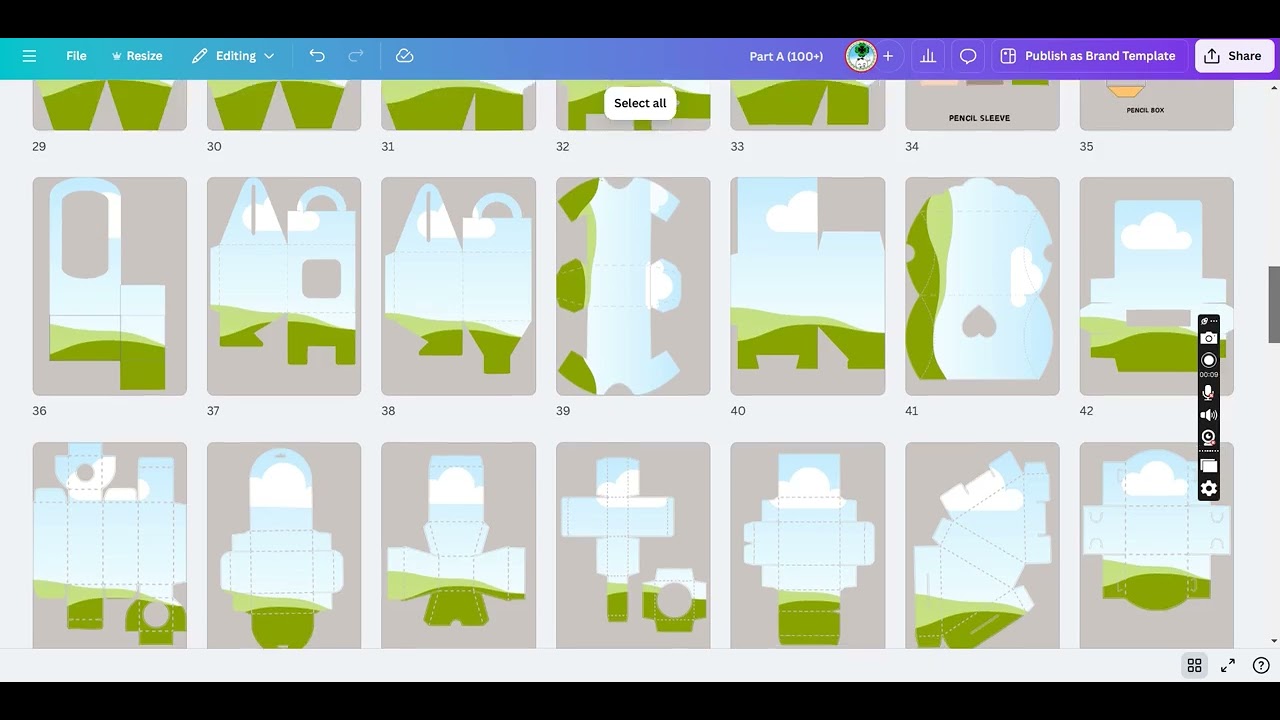Select page 33 thumbnail
The height and width of the screenshot is (720, 1280).
[808, 105]
